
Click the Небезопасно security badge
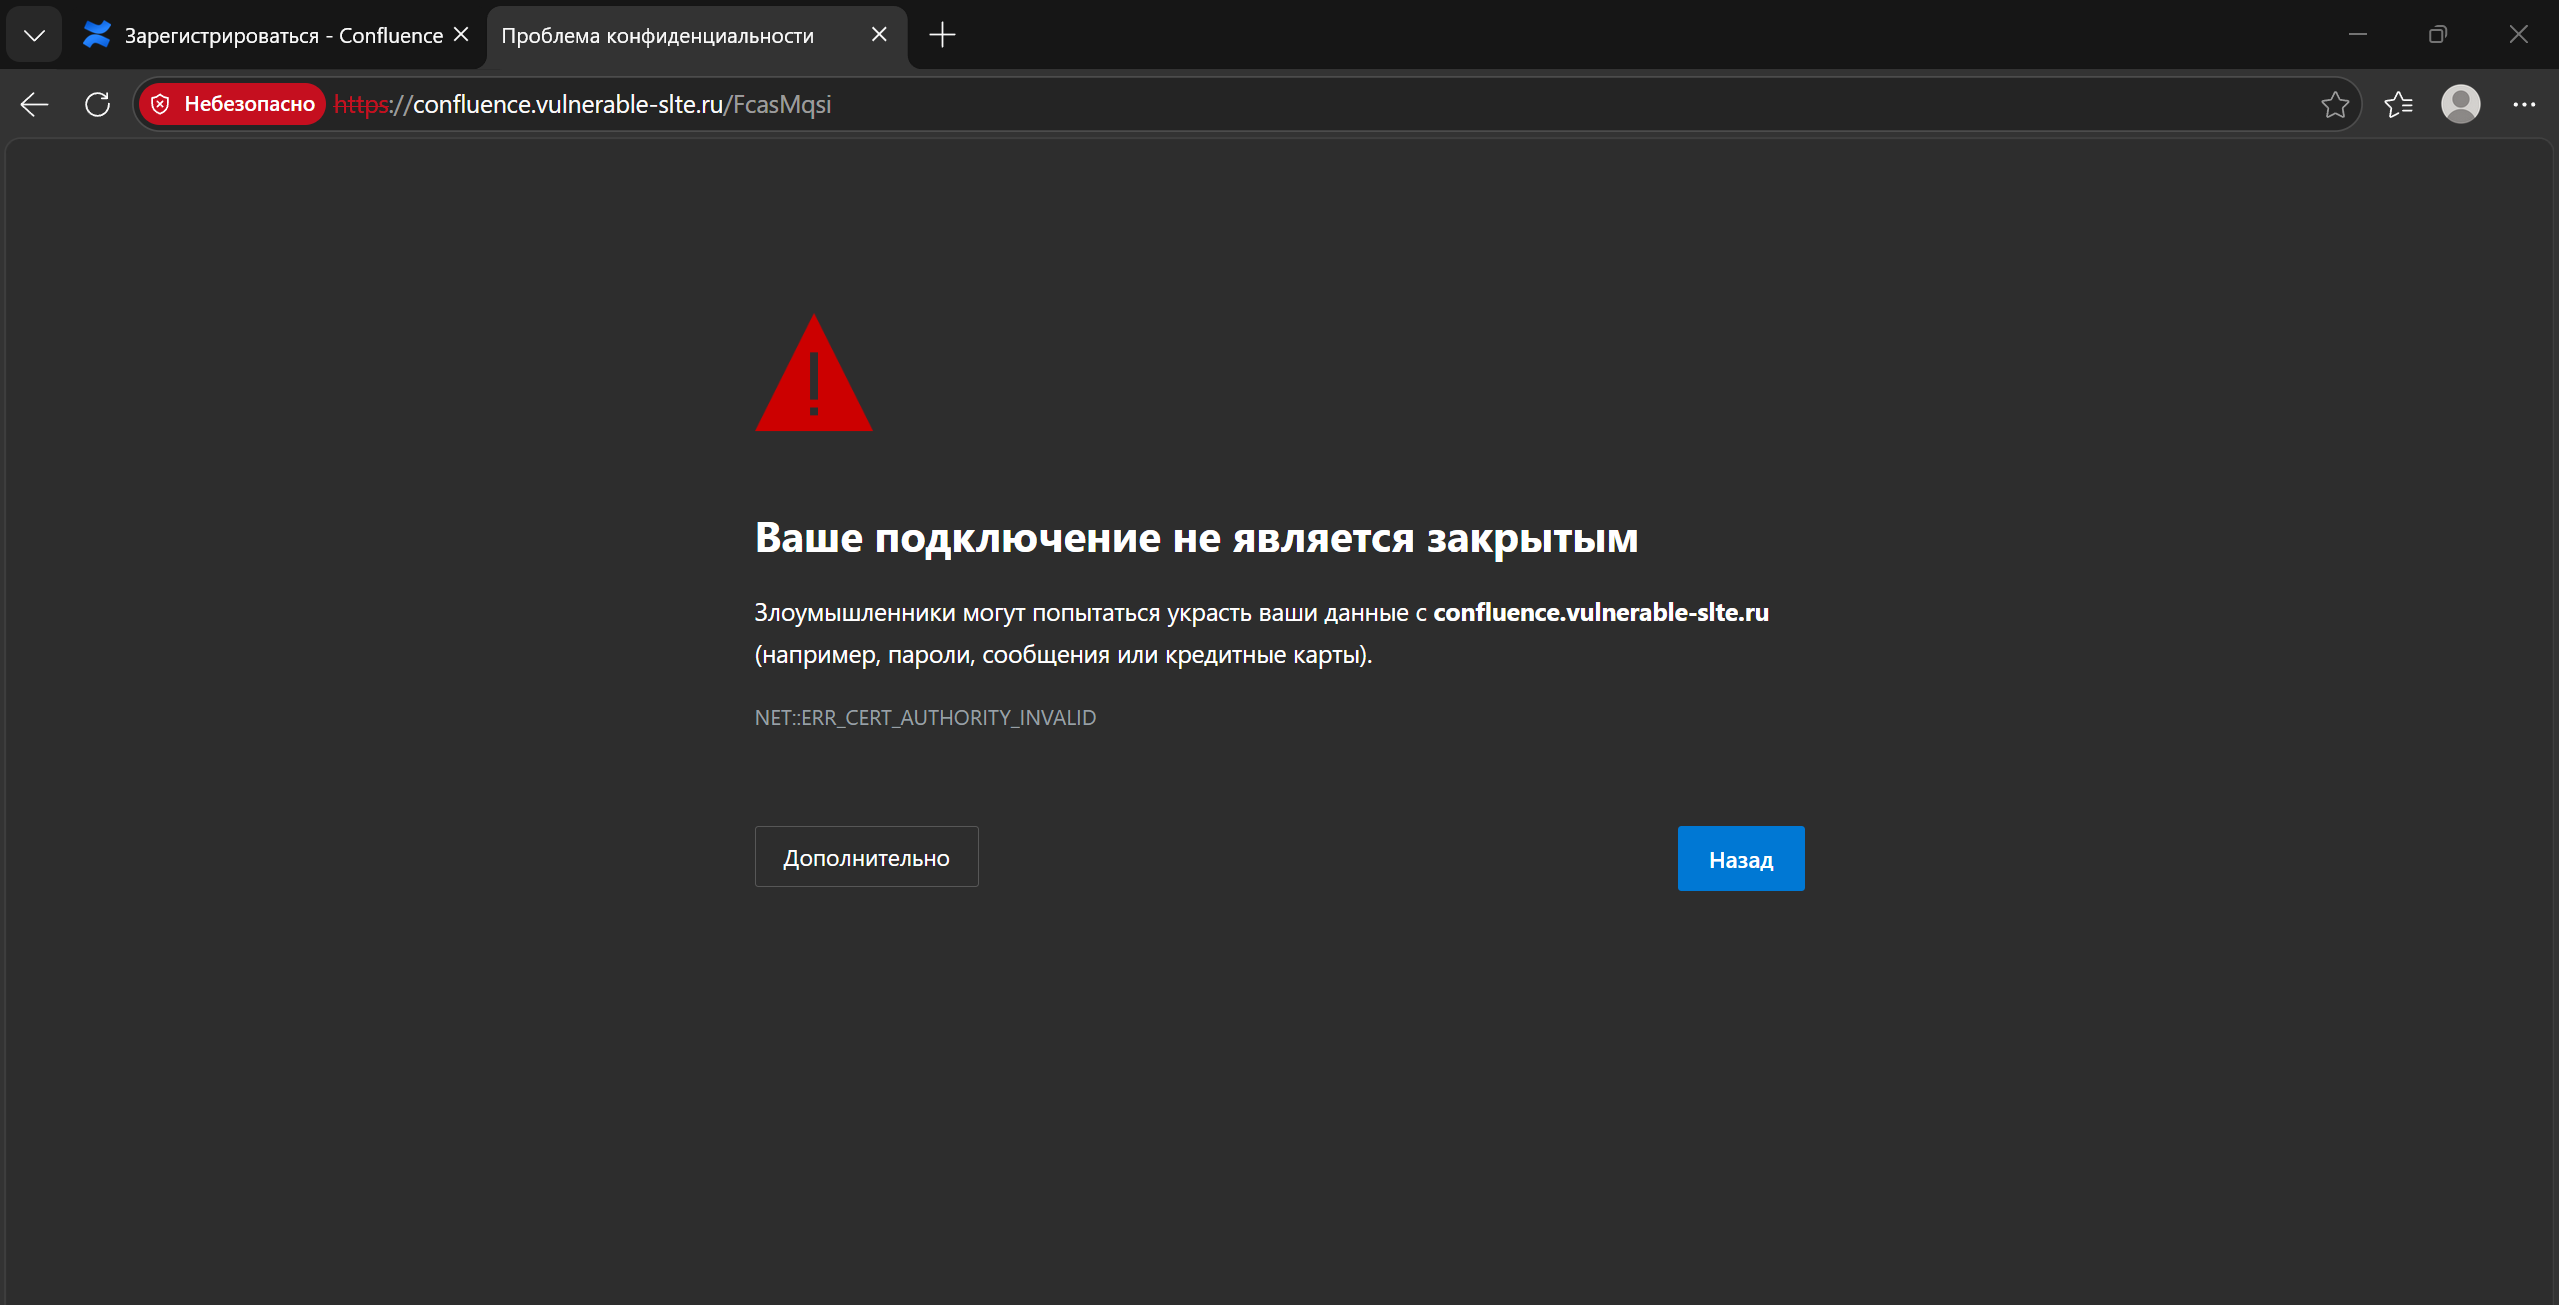point(232,104)
